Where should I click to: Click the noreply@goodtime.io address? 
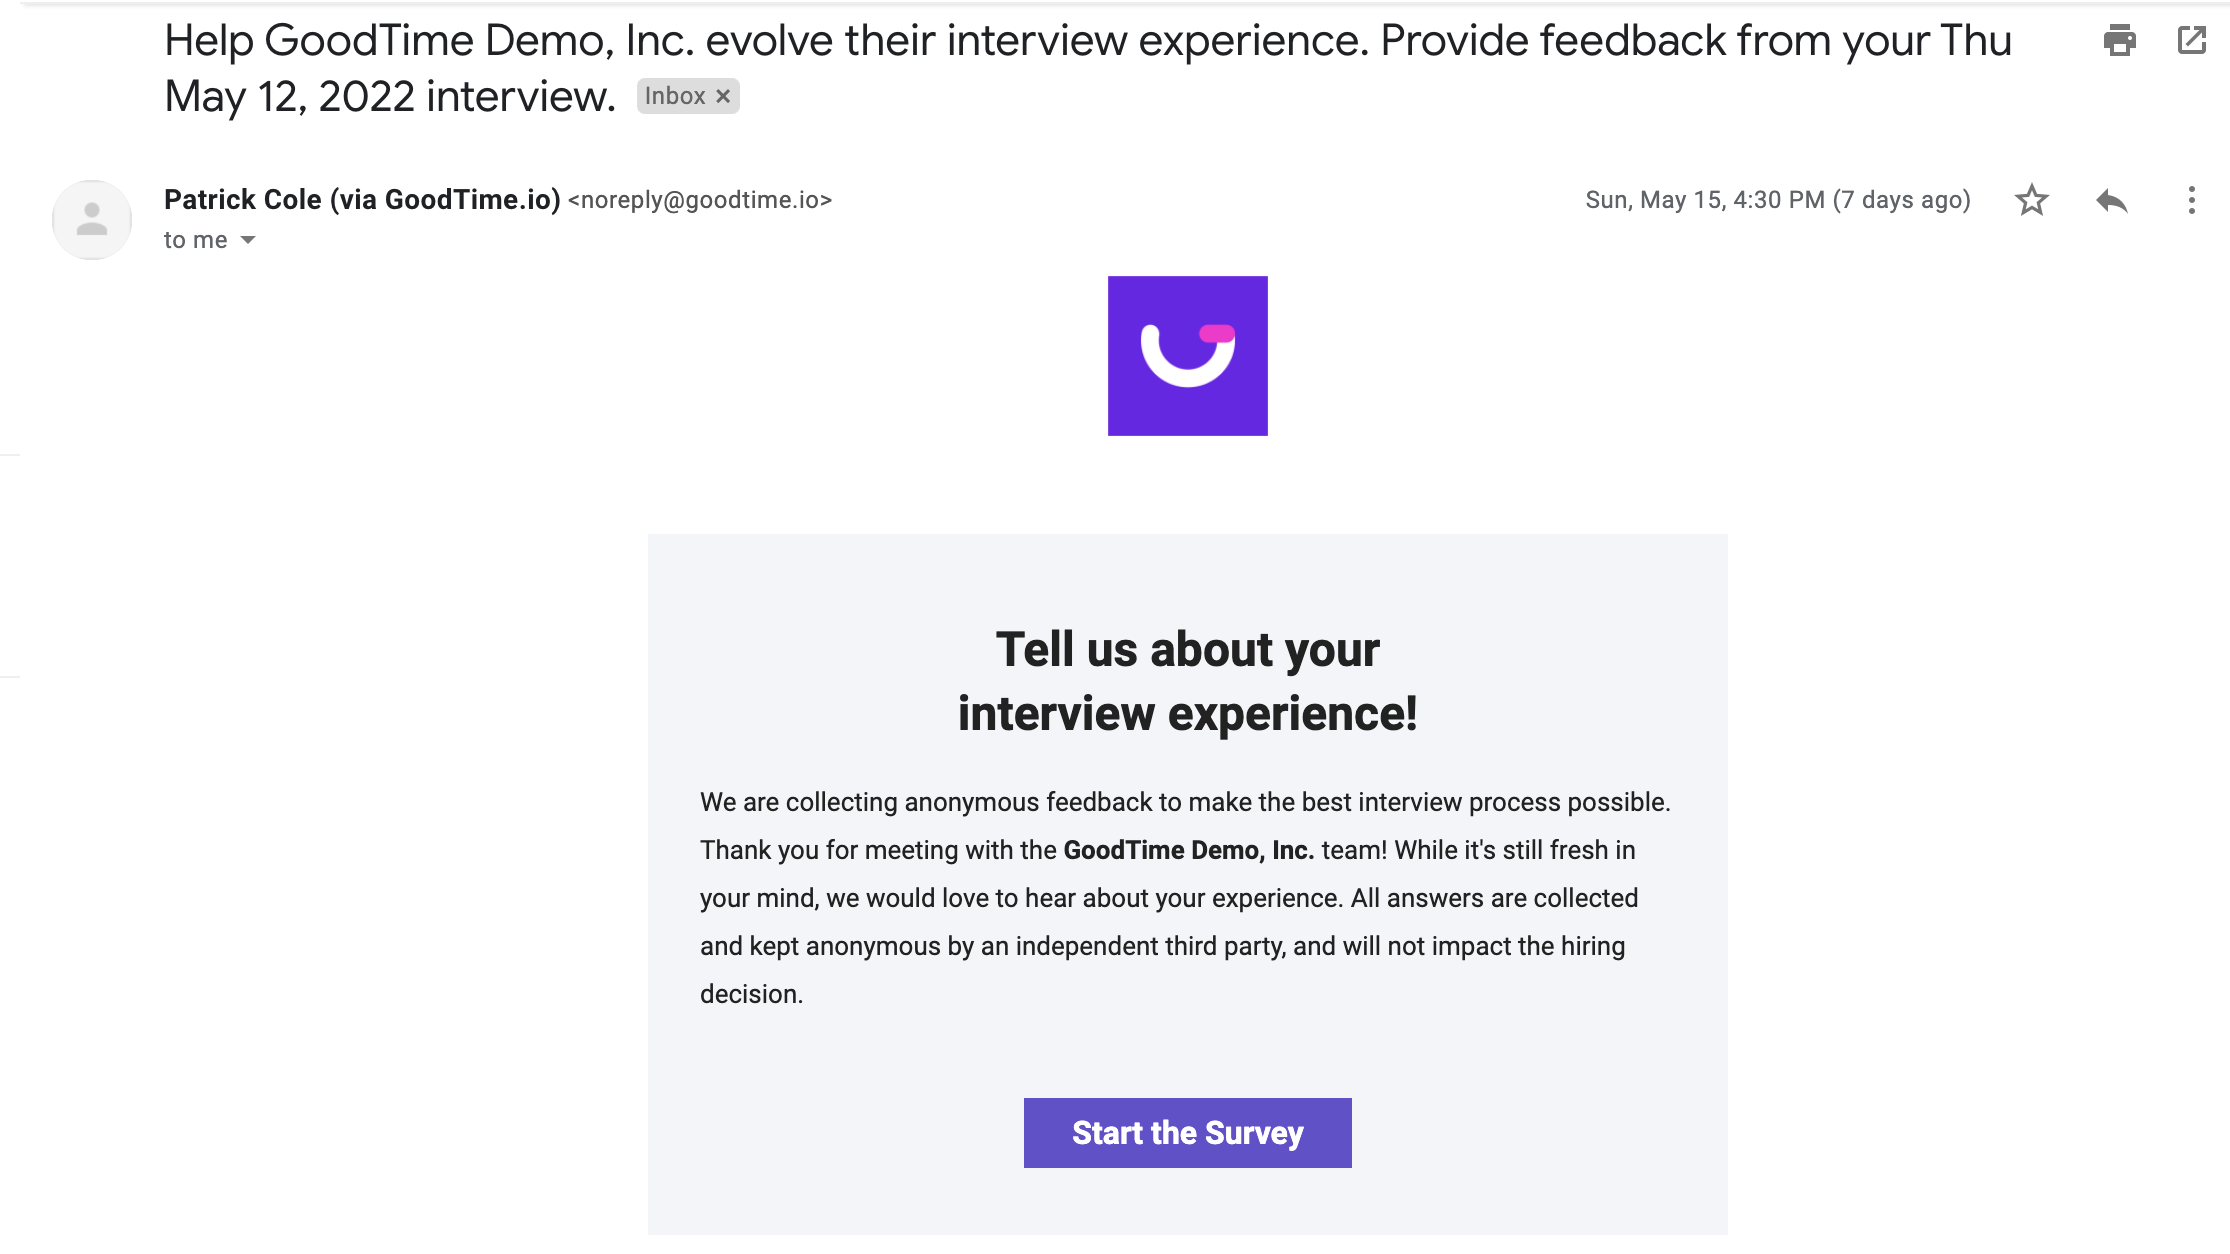coord(700,200)
